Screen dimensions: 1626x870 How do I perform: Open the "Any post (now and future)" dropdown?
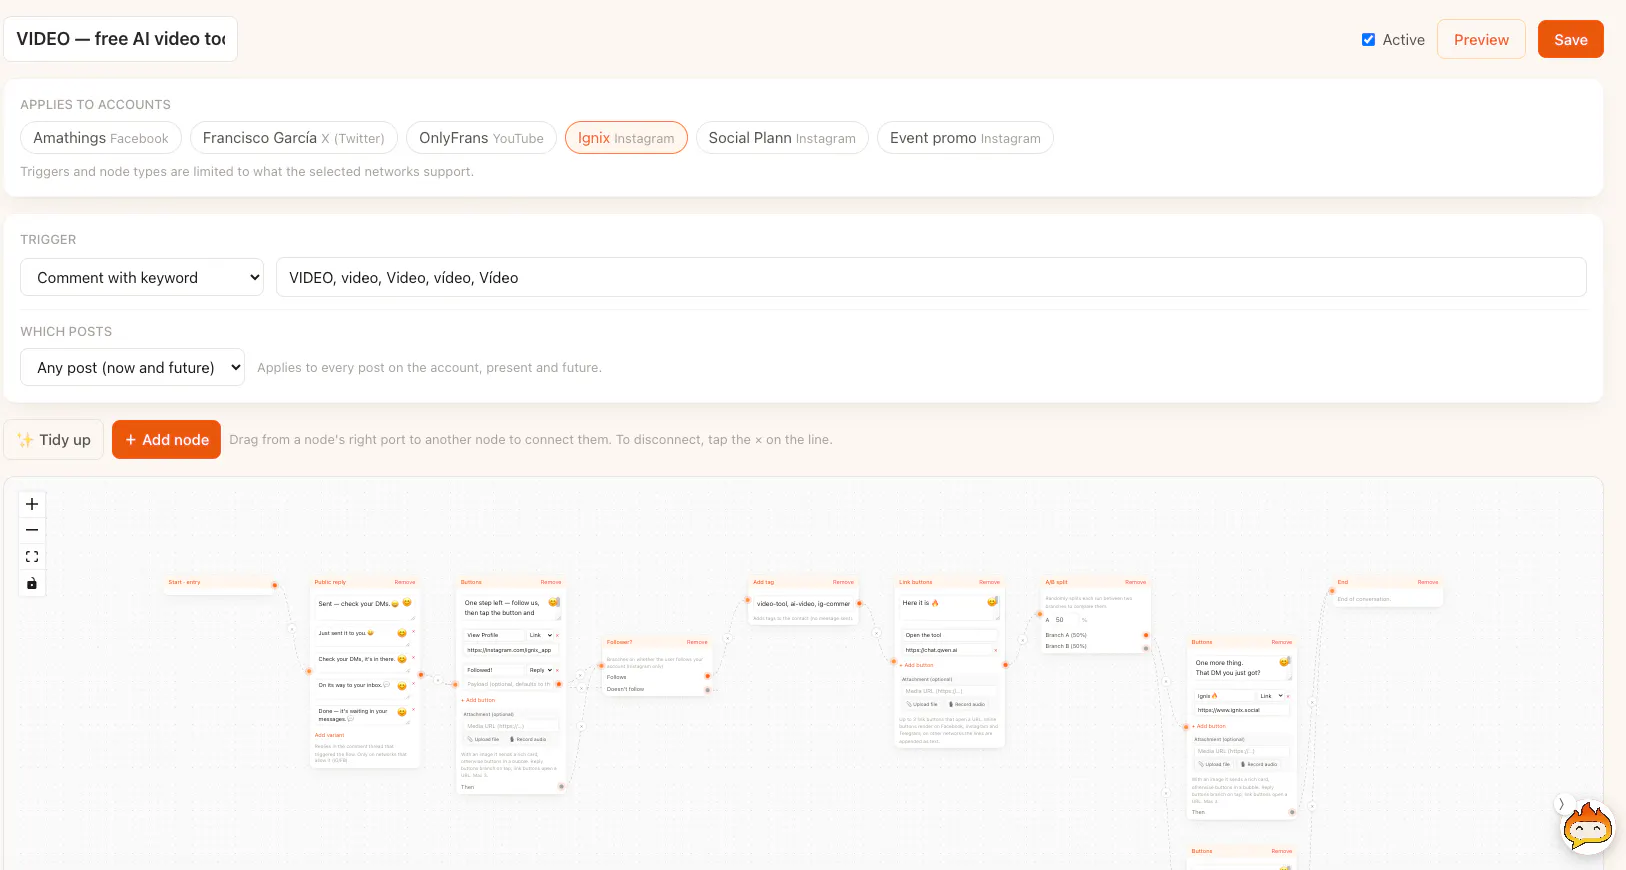click(x=132, y=367)
